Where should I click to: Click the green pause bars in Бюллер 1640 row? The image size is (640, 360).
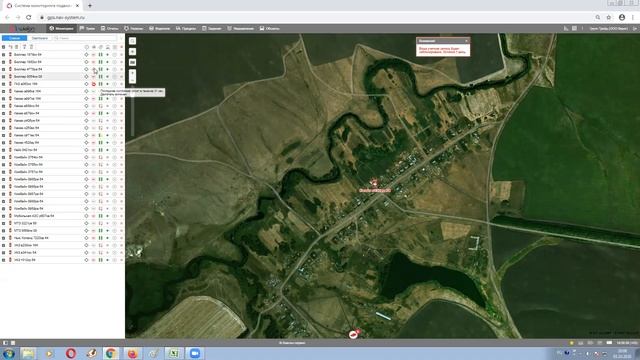point(100,62)
